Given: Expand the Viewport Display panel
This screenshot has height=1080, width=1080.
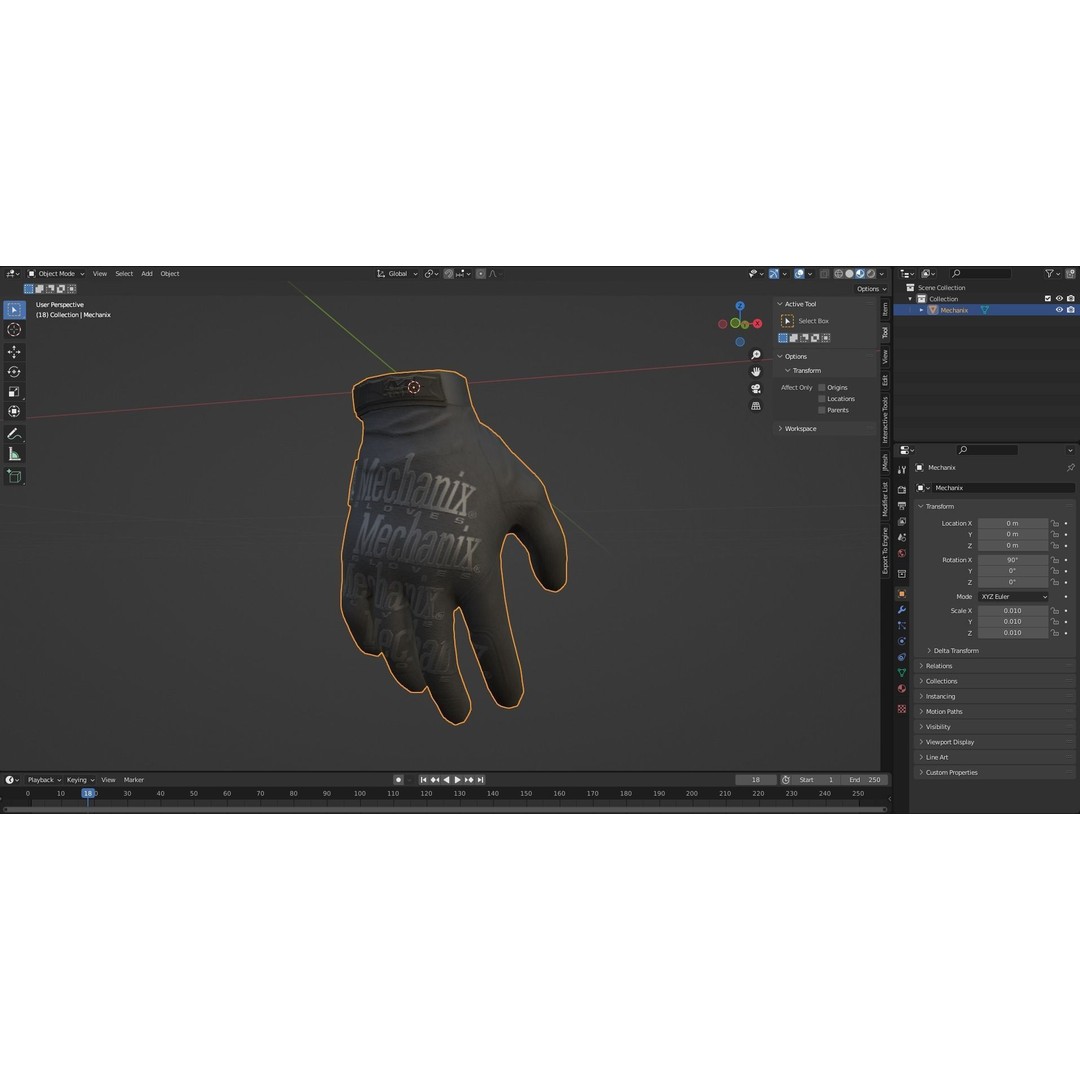Looking at the screenshot, I should [x=995, y=742].
